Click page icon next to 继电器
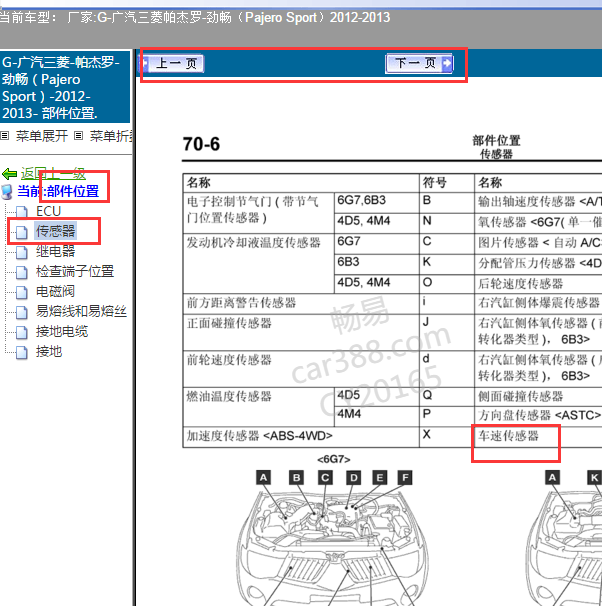The width and height of the screenshot is (602, 606). [x=22, y=252]
